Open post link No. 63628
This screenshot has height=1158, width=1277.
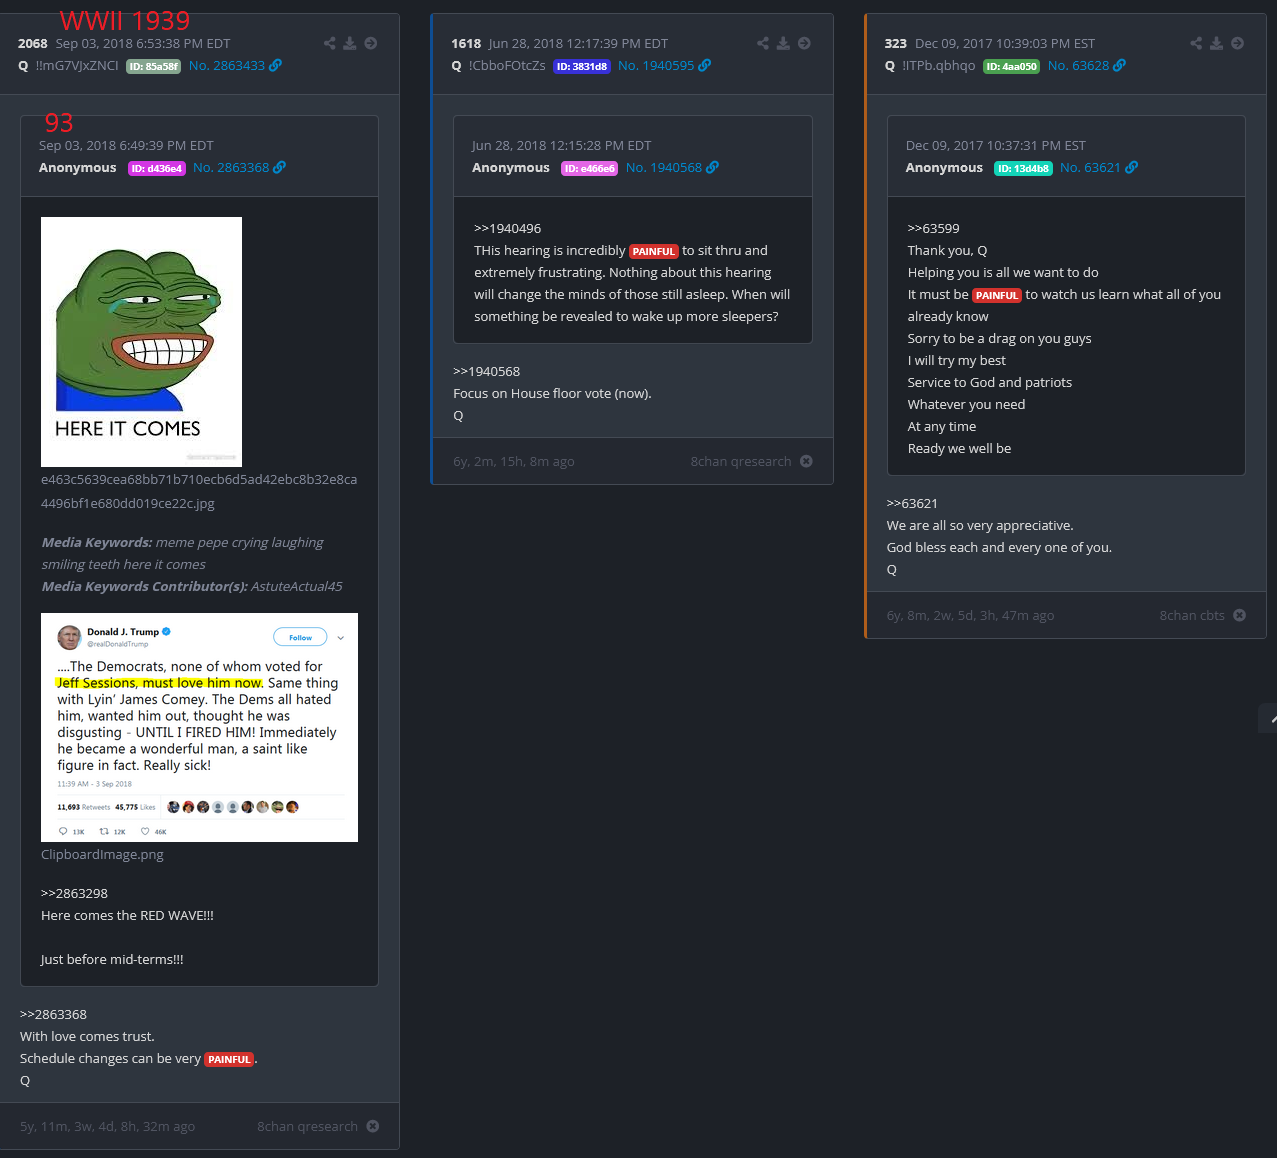[1086, 65]
